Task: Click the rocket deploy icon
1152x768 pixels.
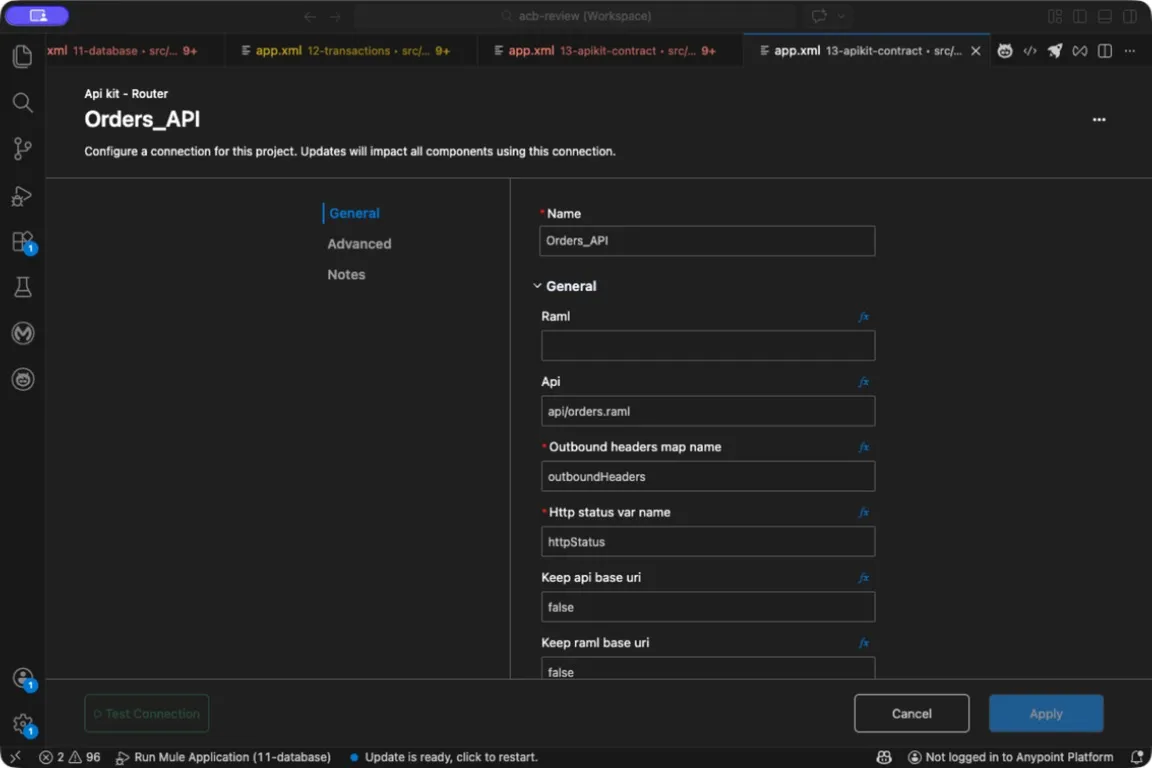Action: 1054,51
